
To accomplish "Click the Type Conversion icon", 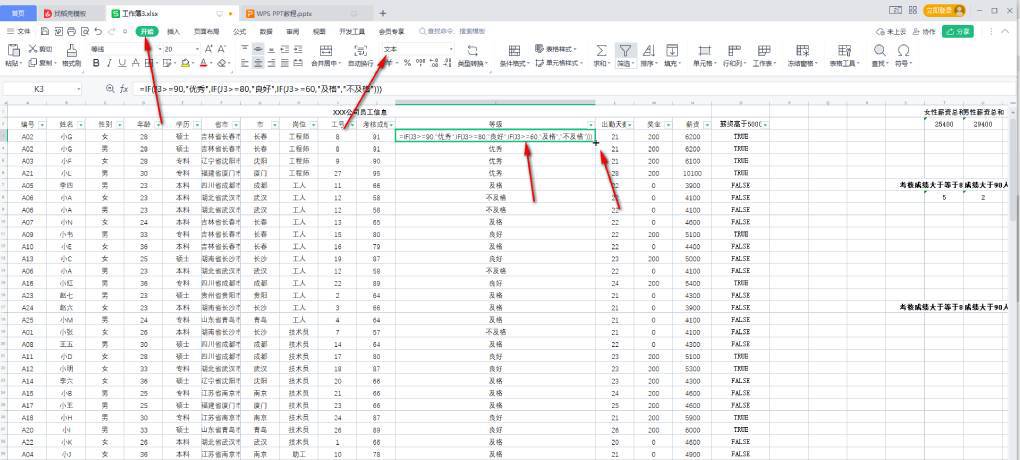I will coord(473,50).
